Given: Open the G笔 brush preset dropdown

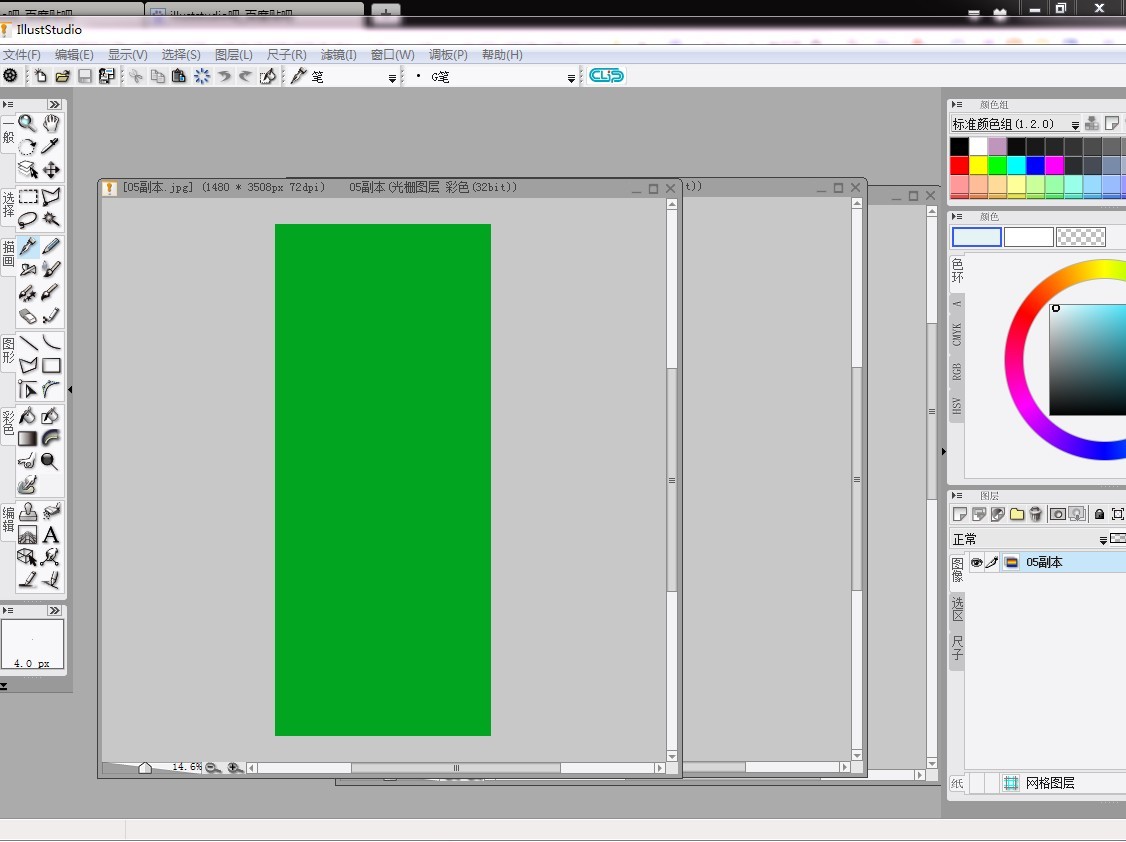Looking at the screenshot, I should (571, 77).
